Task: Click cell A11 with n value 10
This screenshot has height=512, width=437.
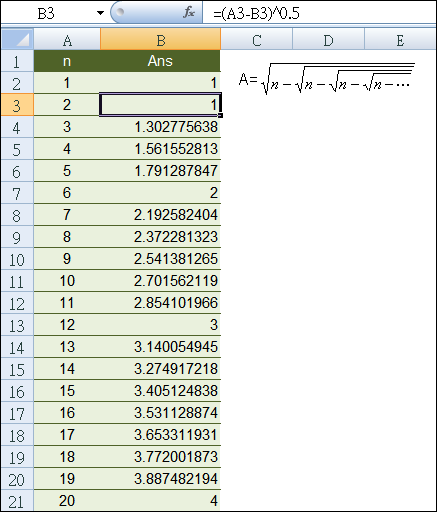Action: tap(67, 281)
